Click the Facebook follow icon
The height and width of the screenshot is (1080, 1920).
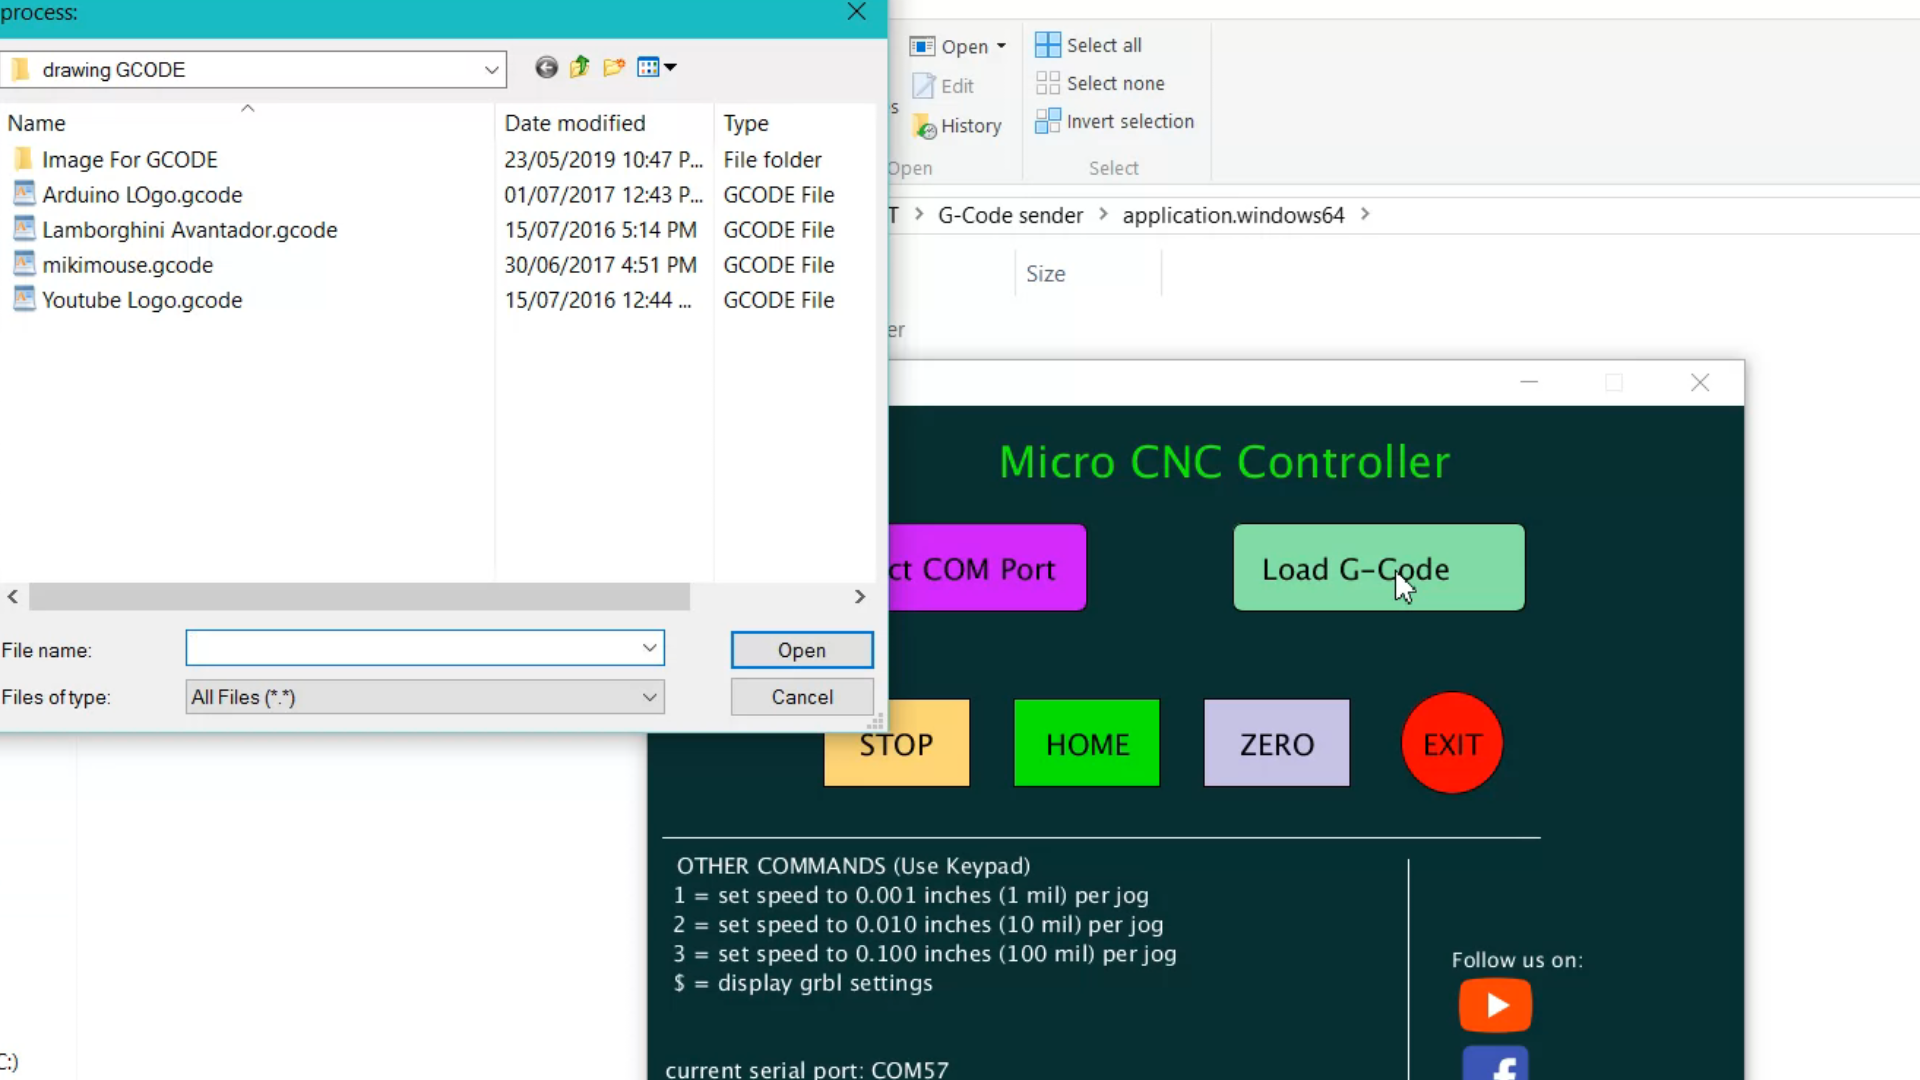click(1495, 1065)
